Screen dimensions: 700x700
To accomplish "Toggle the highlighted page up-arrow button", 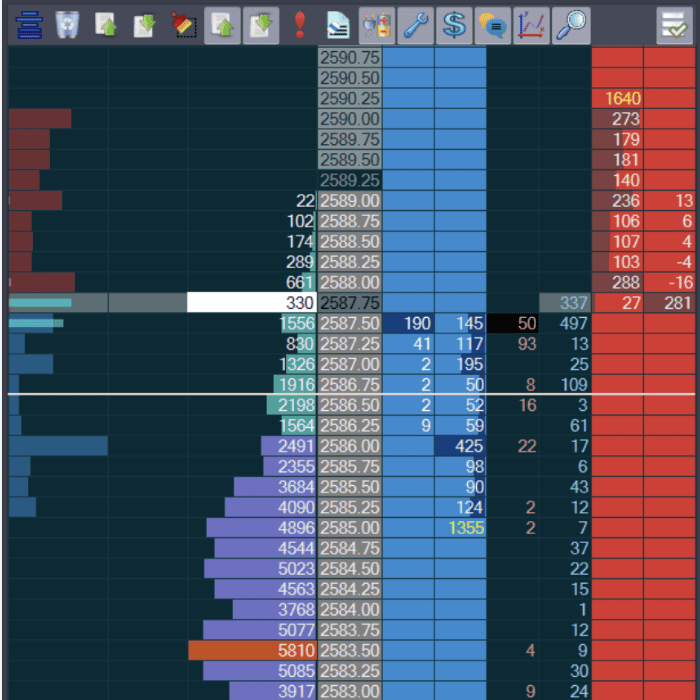I will [222, 25].
